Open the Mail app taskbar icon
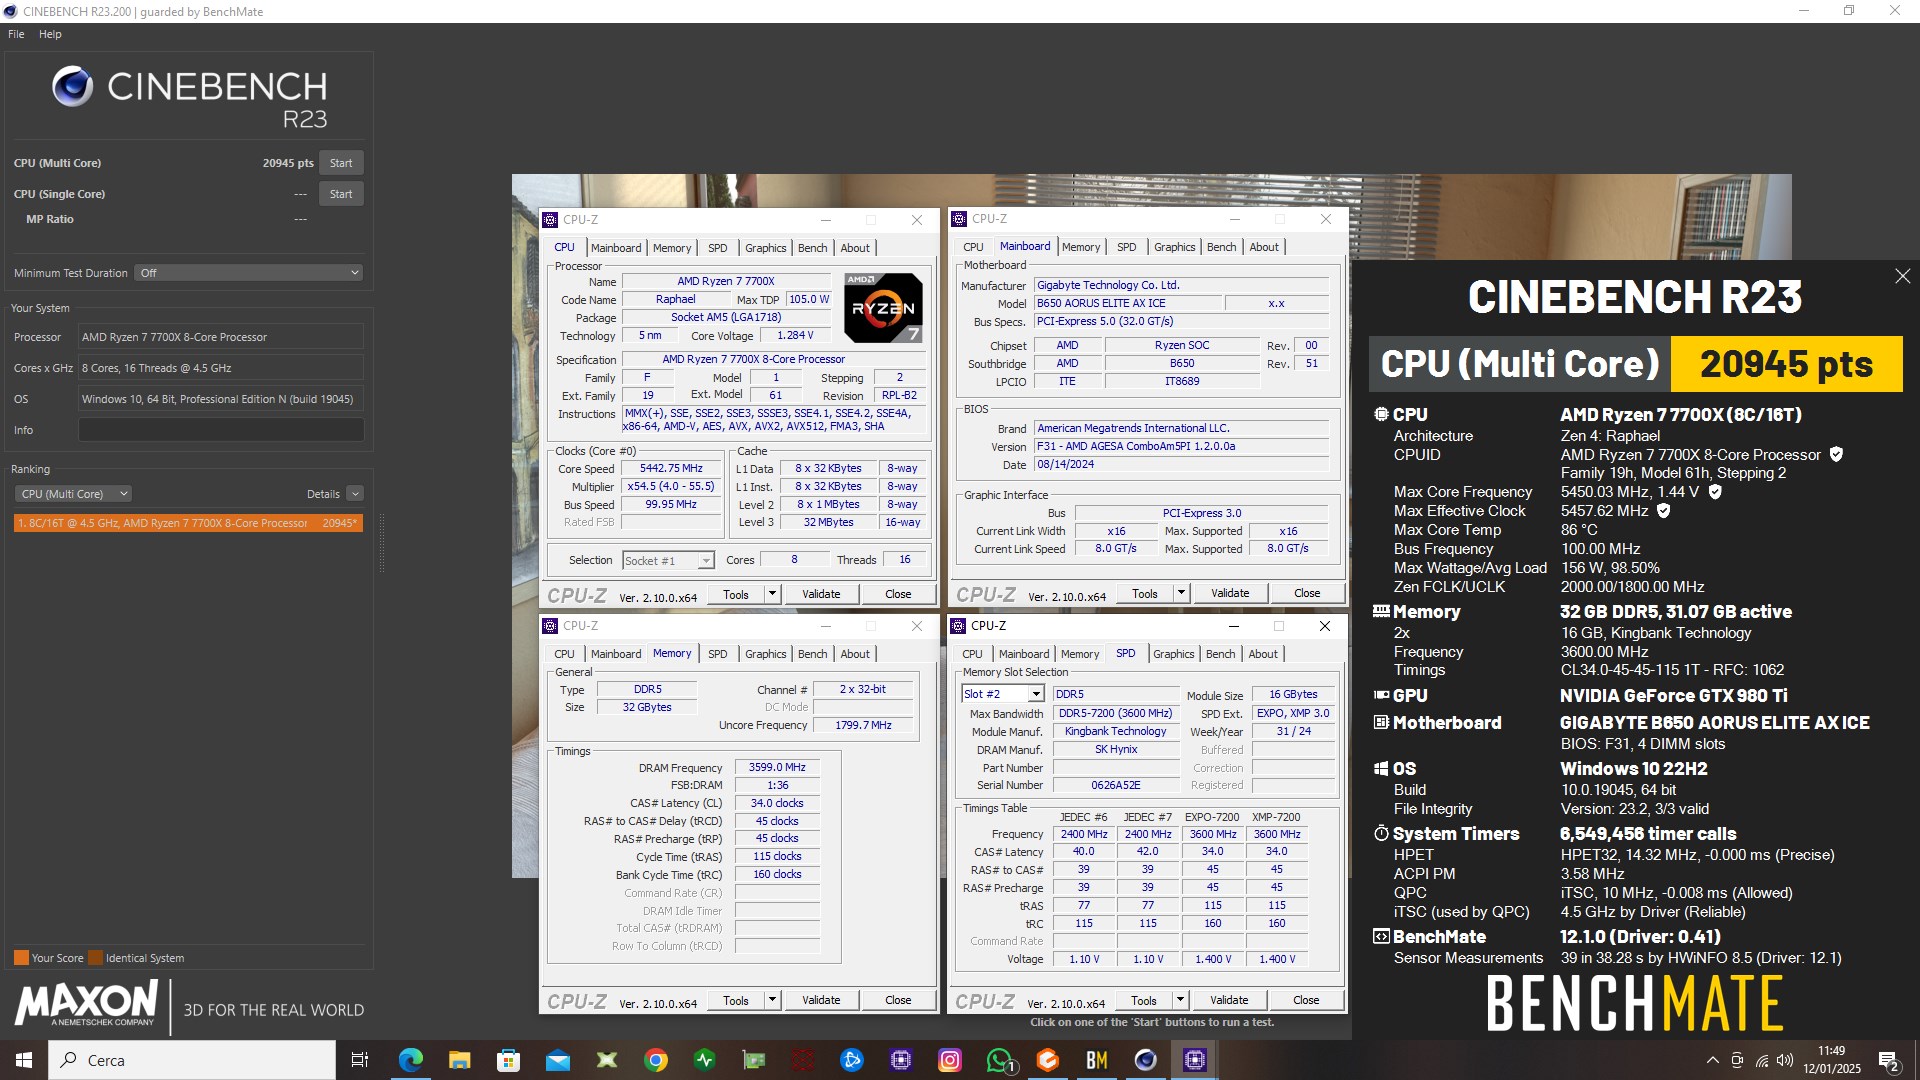This screenshot has height=1080, width=1920. (x=557, y=1060)
